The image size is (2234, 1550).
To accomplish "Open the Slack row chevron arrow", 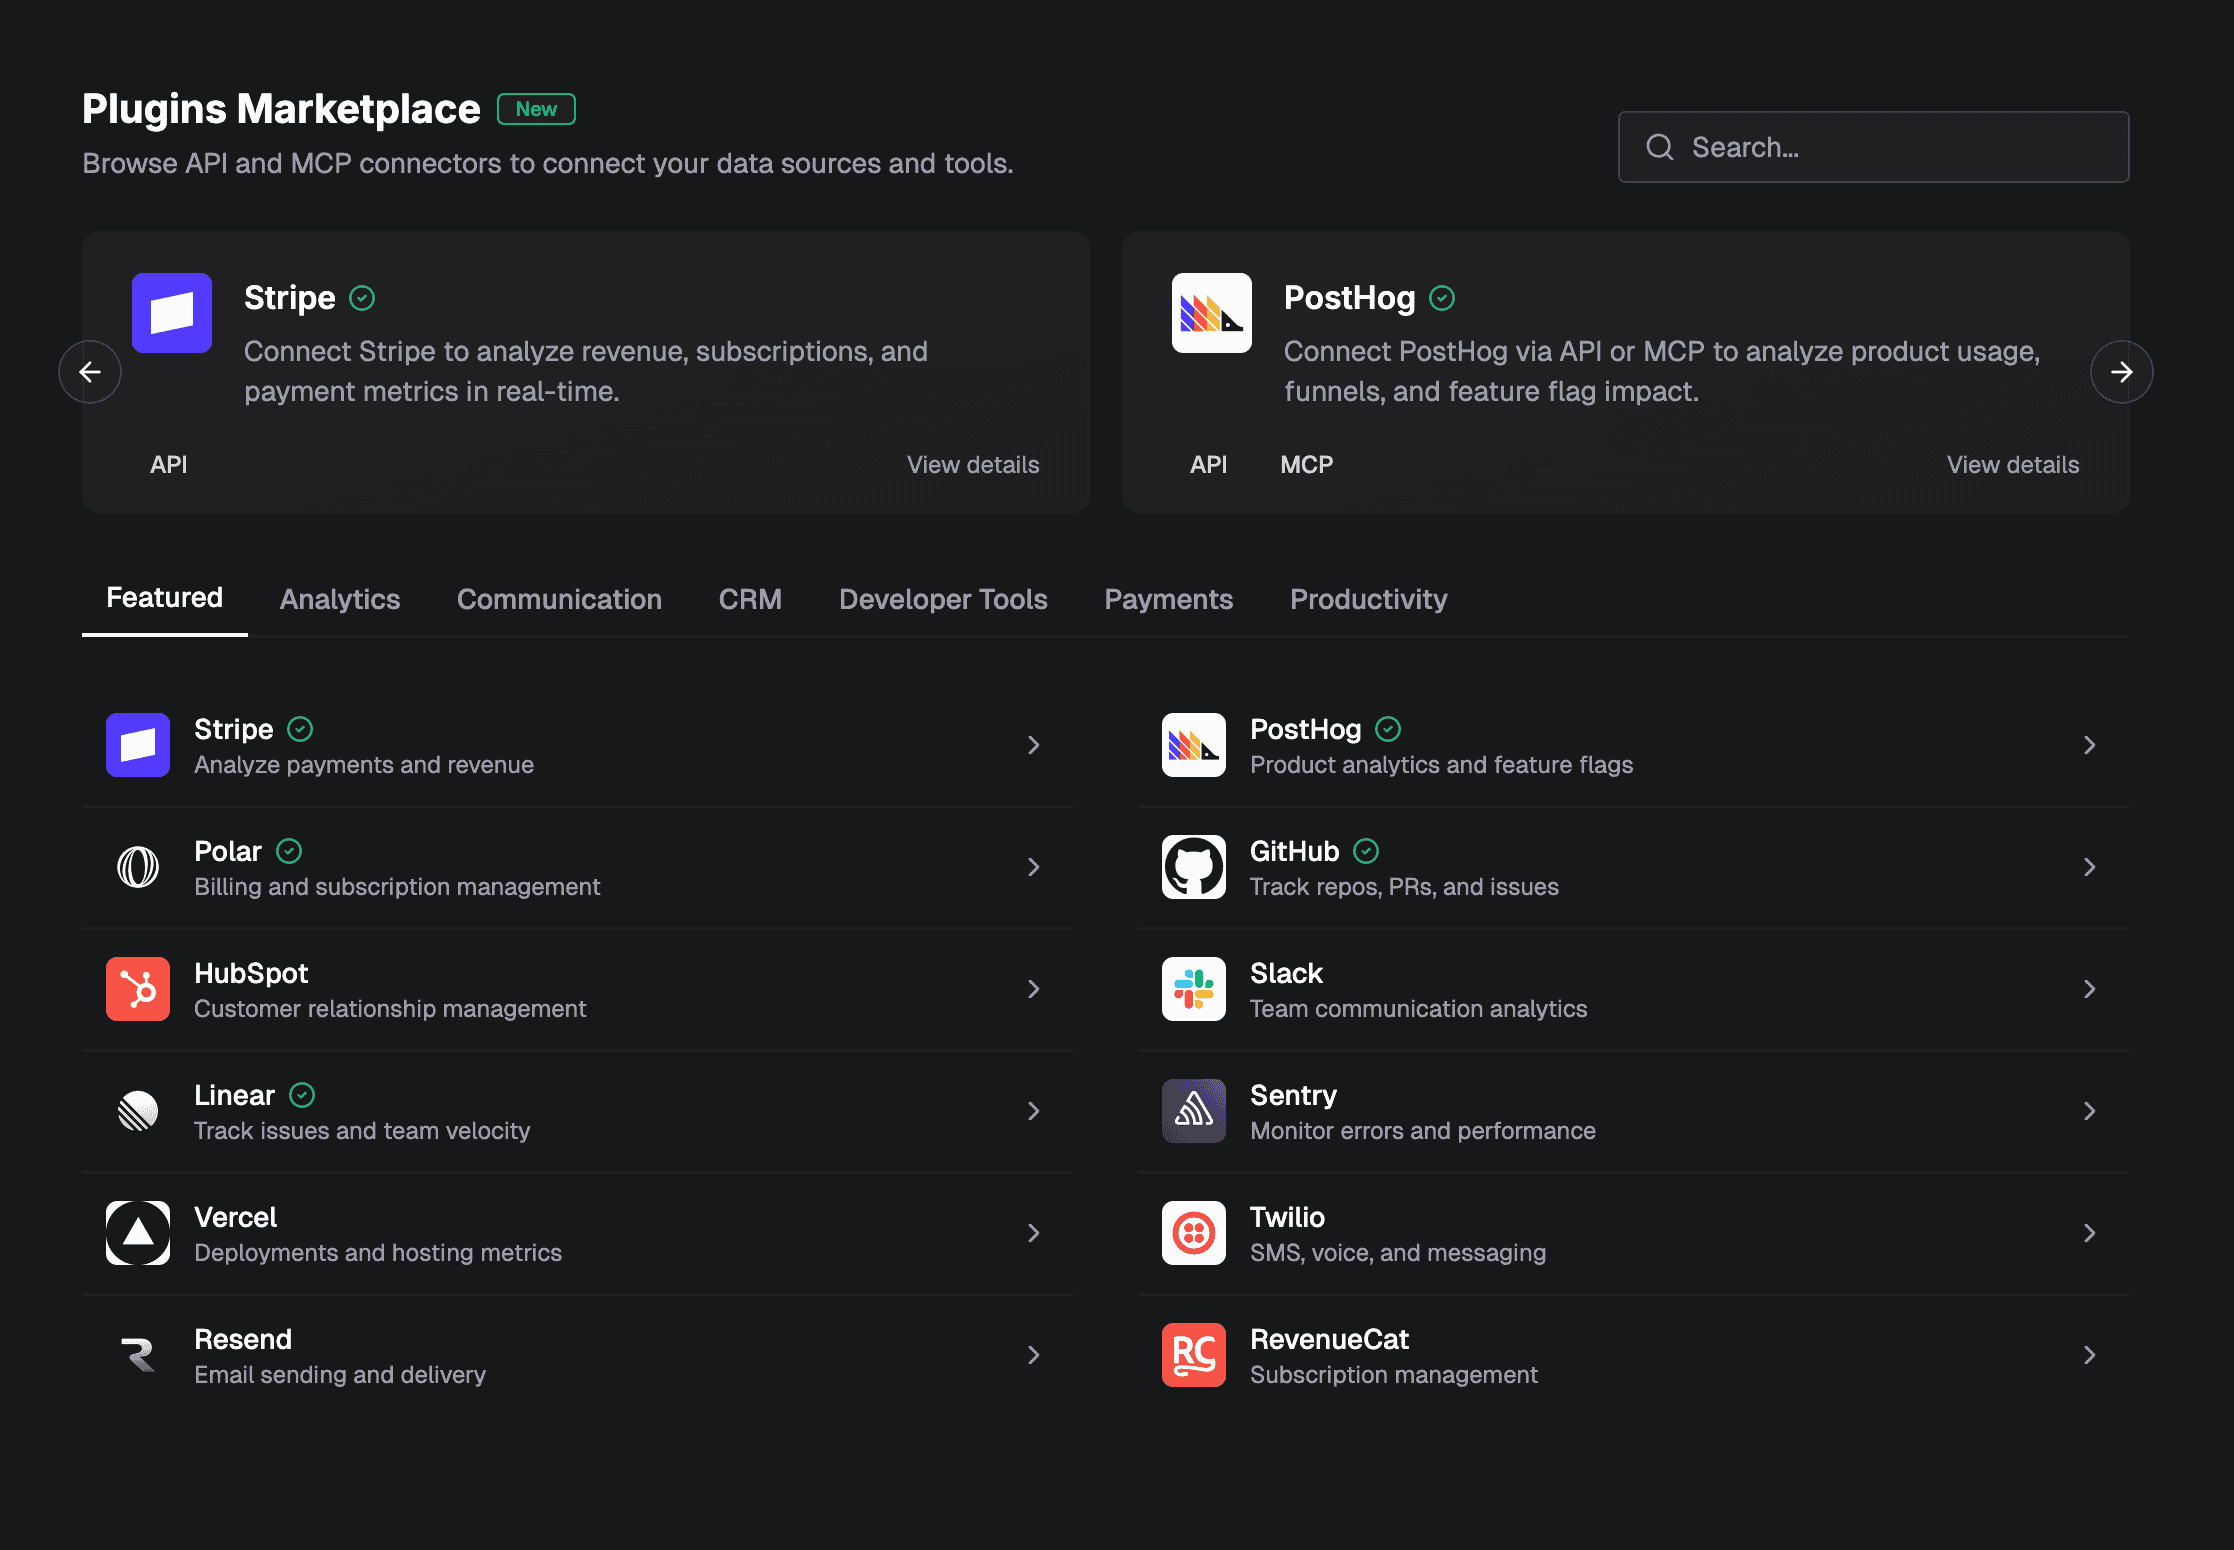I will tap(2089, 989).
